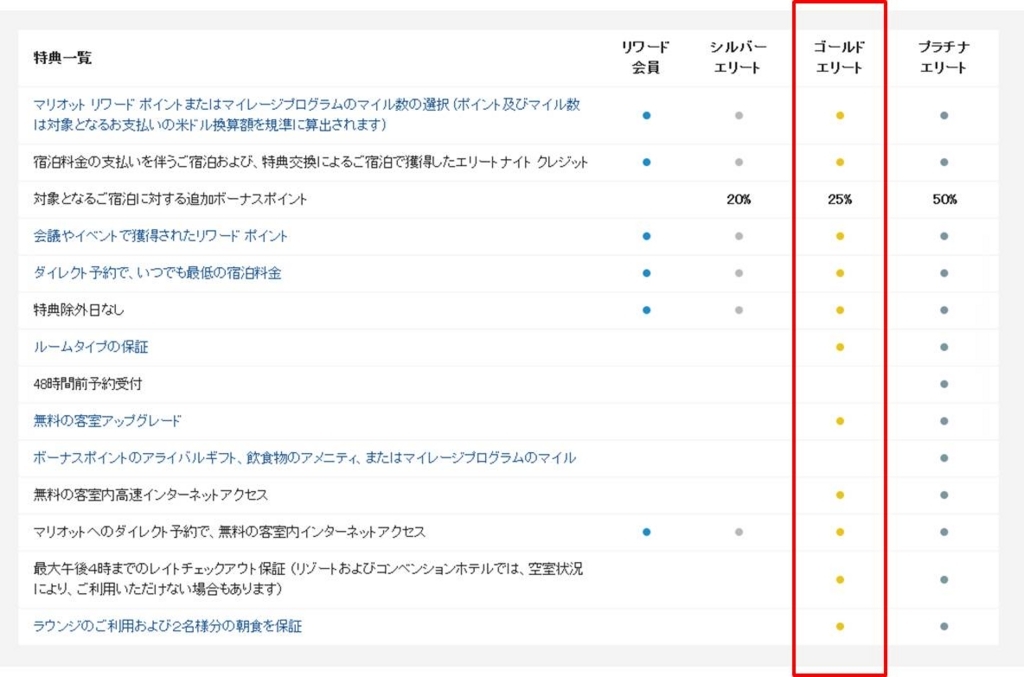Screen dimensions: 1024x677
Task: Click the ルームタイプの保証 link
Action: (91, 347)
